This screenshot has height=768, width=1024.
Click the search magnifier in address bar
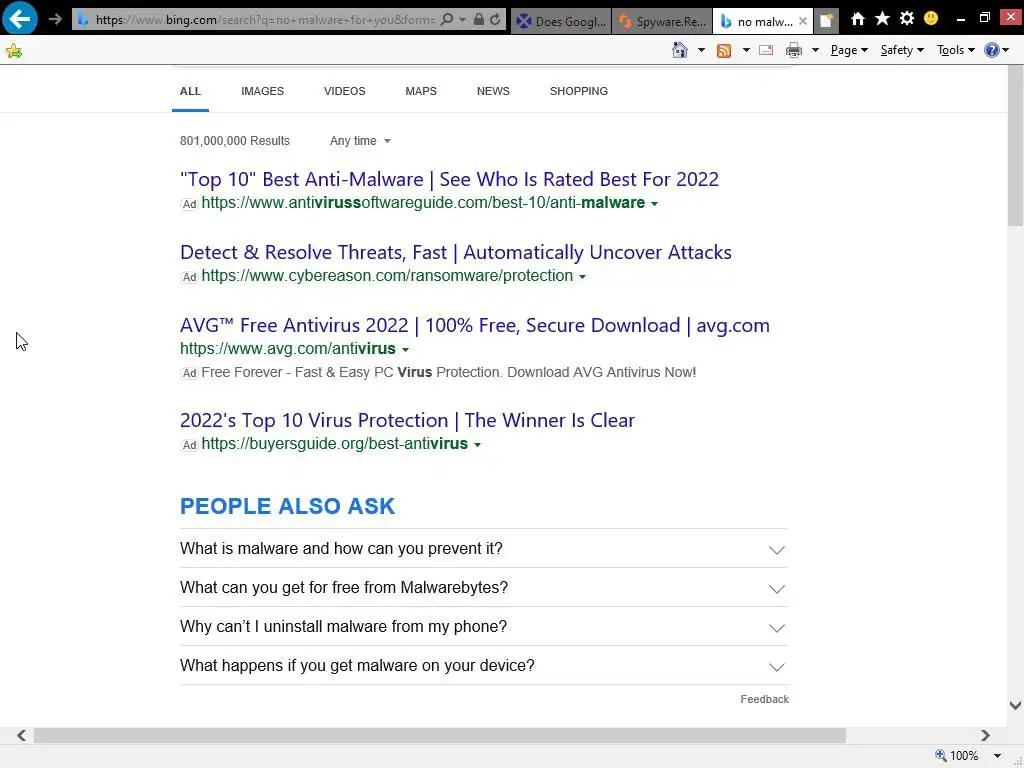447,20
